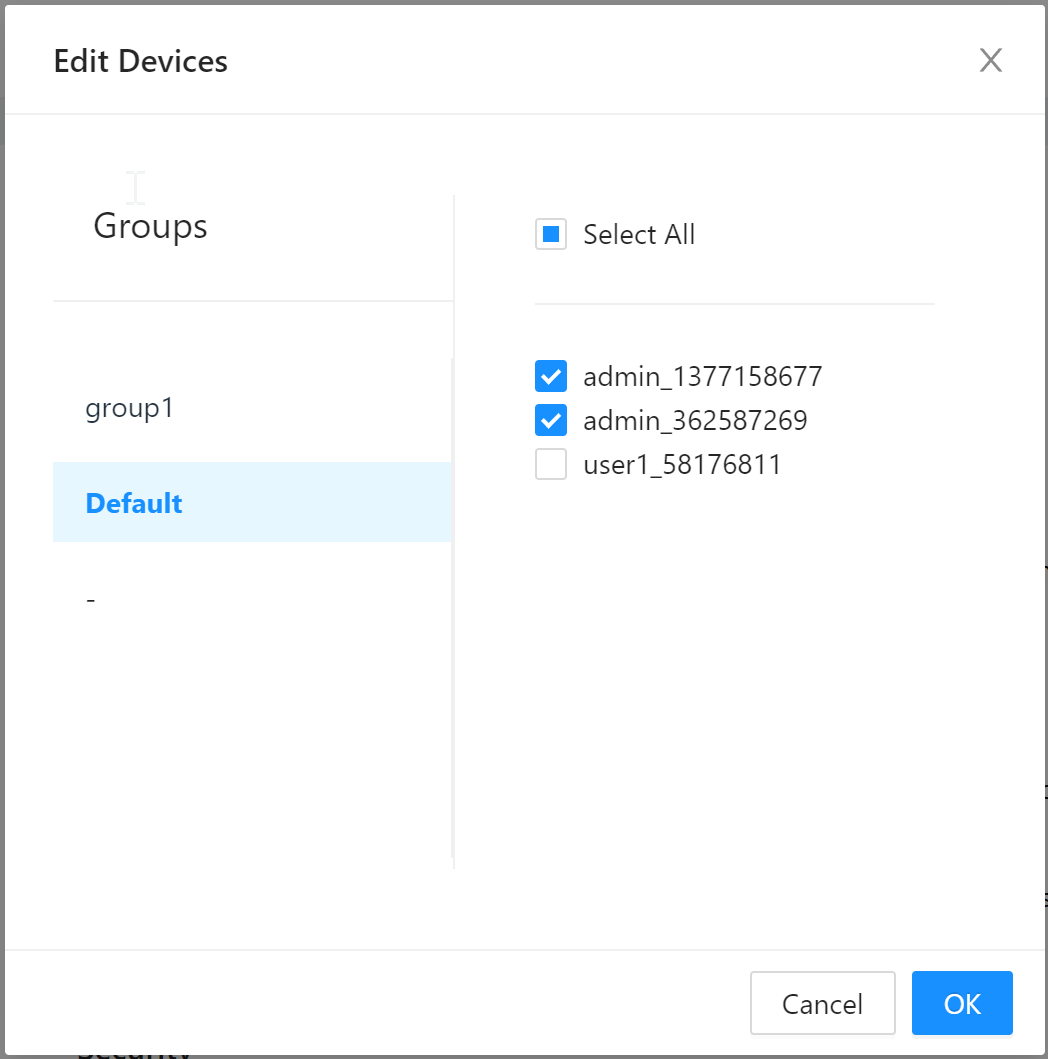Uncheck the admin_362587269 device checkbox
This screenshot has width=1048, height=1059.
click(x=551, y=420)
